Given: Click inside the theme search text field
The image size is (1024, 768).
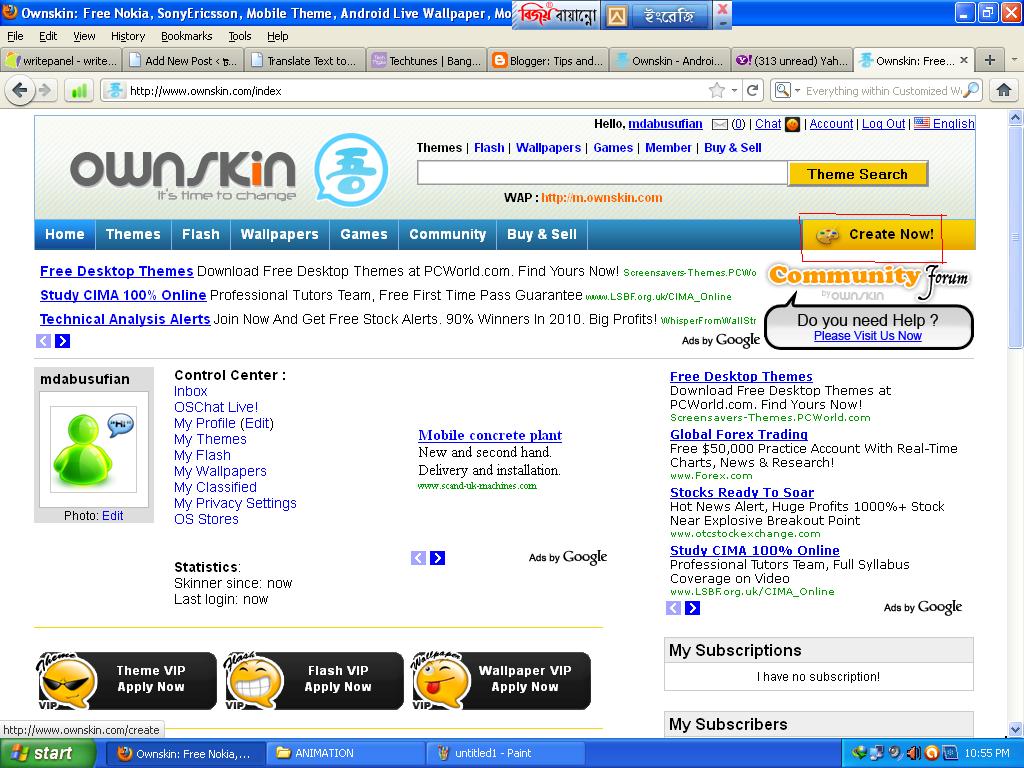Looking at the screenshot, I should [602, 174].
